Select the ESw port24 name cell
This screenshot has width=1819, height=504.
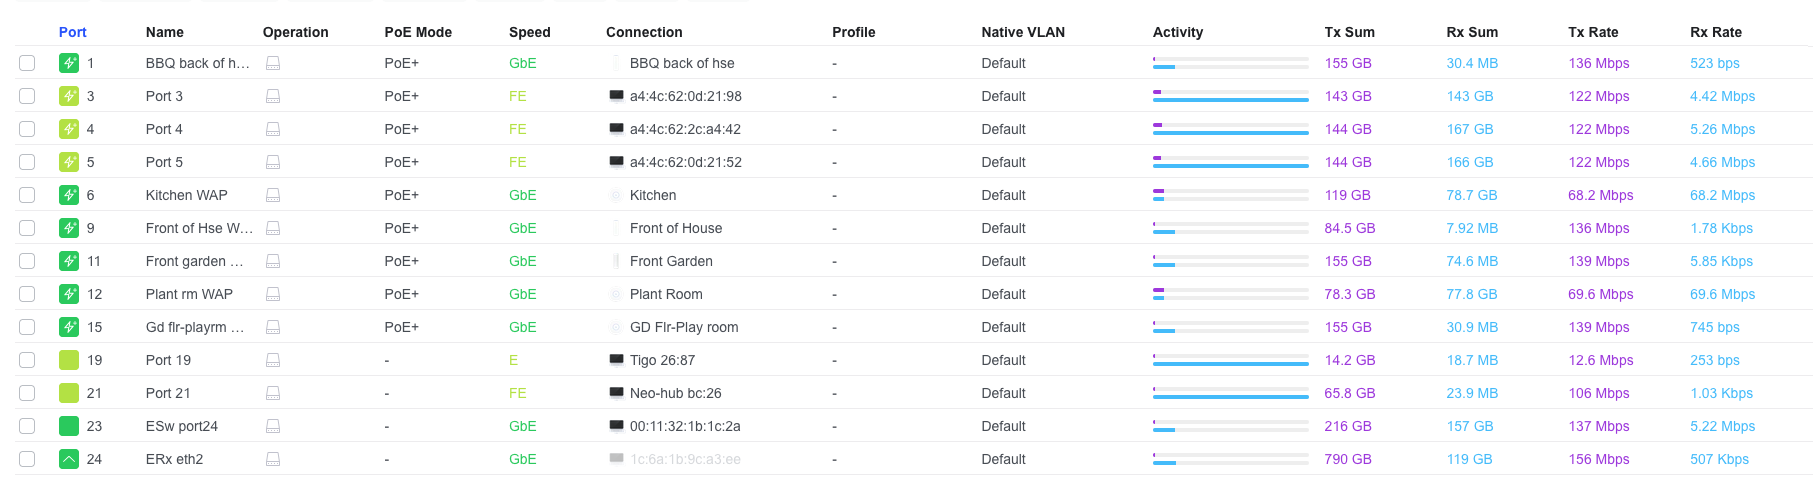pos(182,426)
